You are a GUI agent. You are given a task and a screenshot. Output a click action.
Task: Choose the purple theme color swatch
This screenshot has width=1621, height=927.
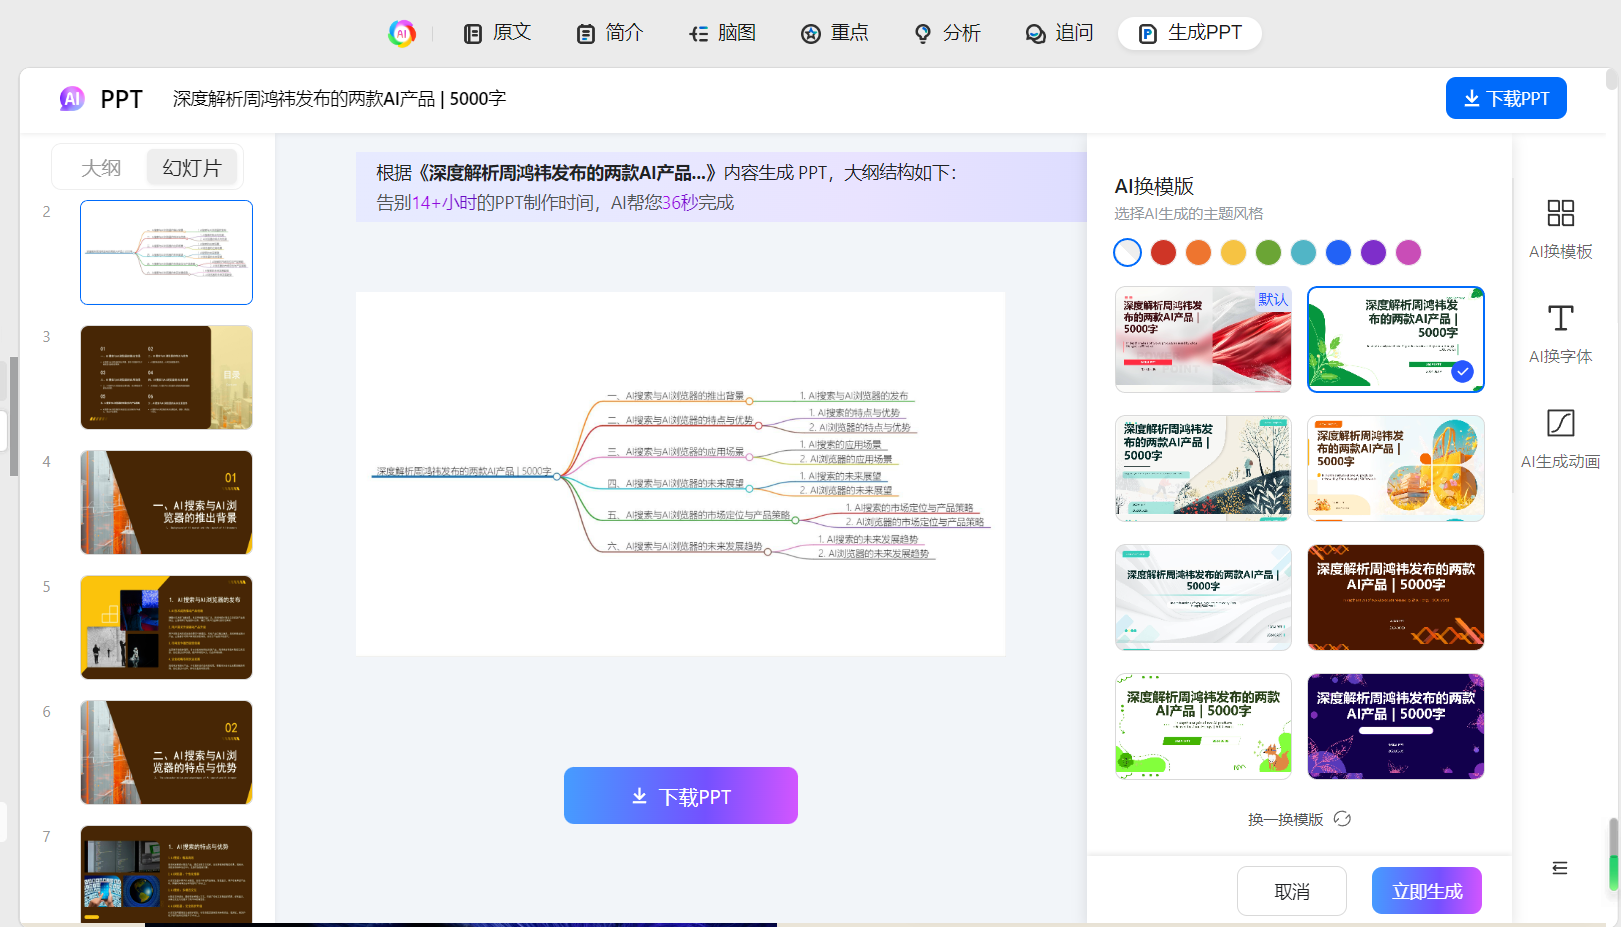tap(1373, 253)
